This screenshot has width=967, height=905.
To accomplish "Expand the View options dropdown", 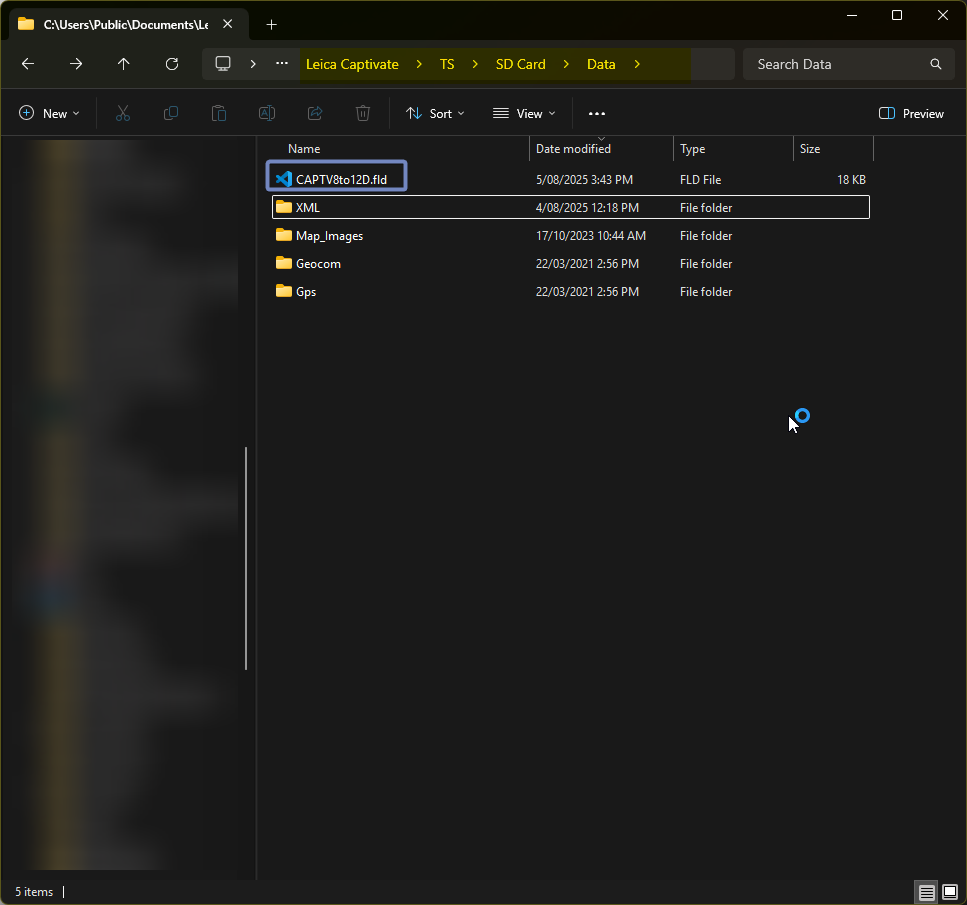I will point(524,114).
